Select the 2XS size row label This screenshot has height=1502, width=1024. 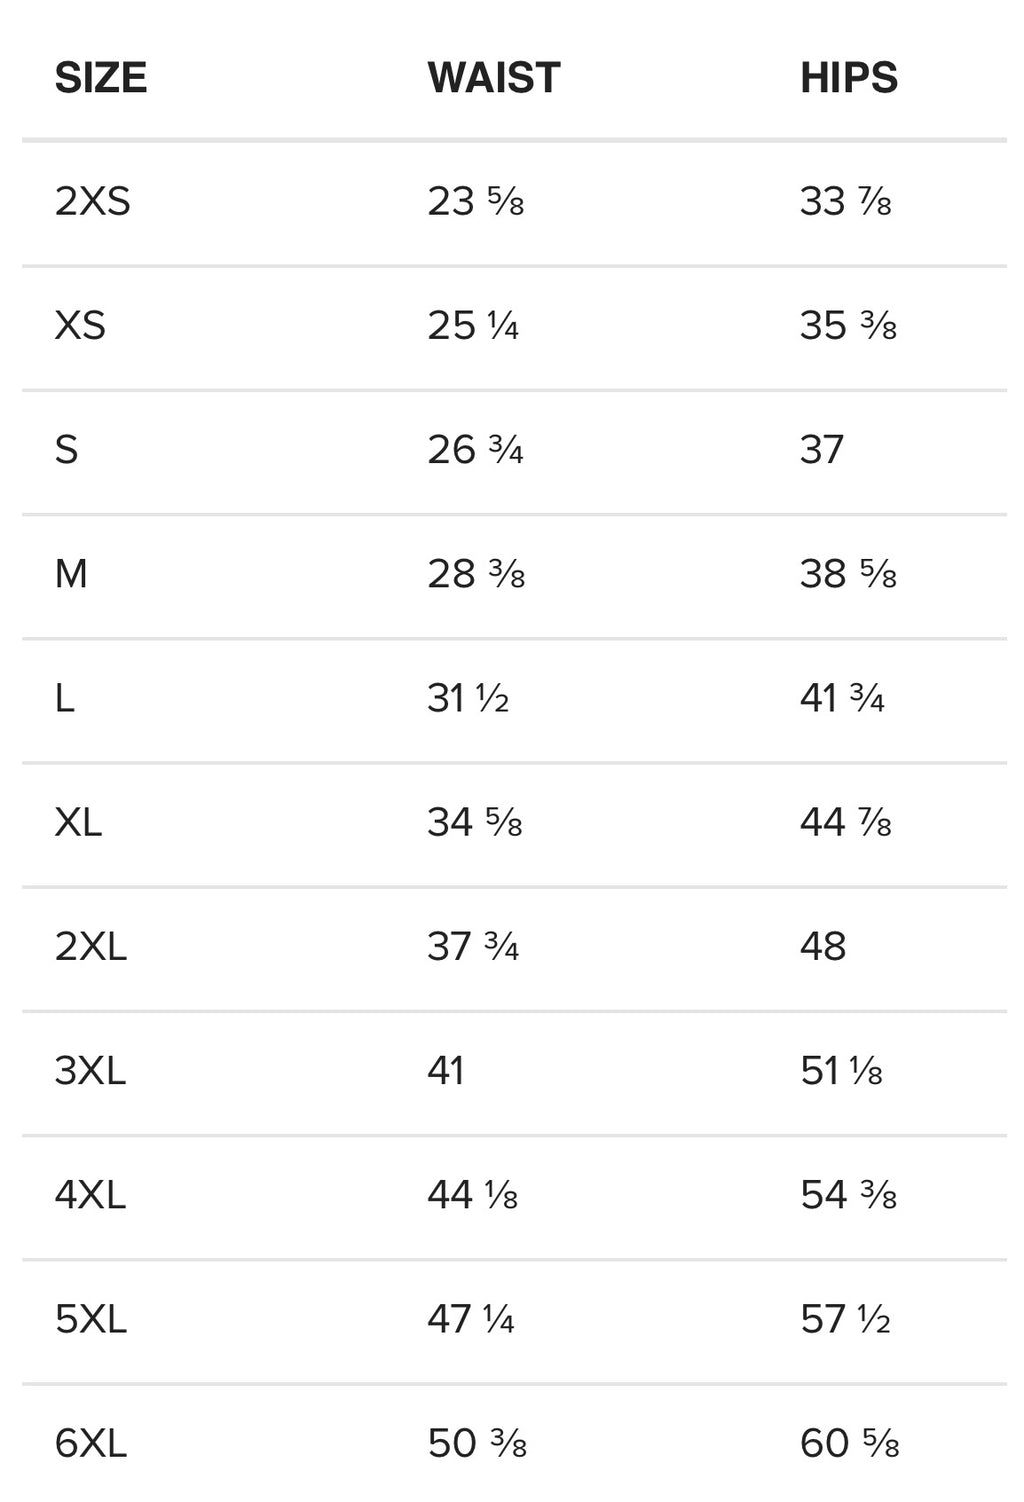(92, 202)
